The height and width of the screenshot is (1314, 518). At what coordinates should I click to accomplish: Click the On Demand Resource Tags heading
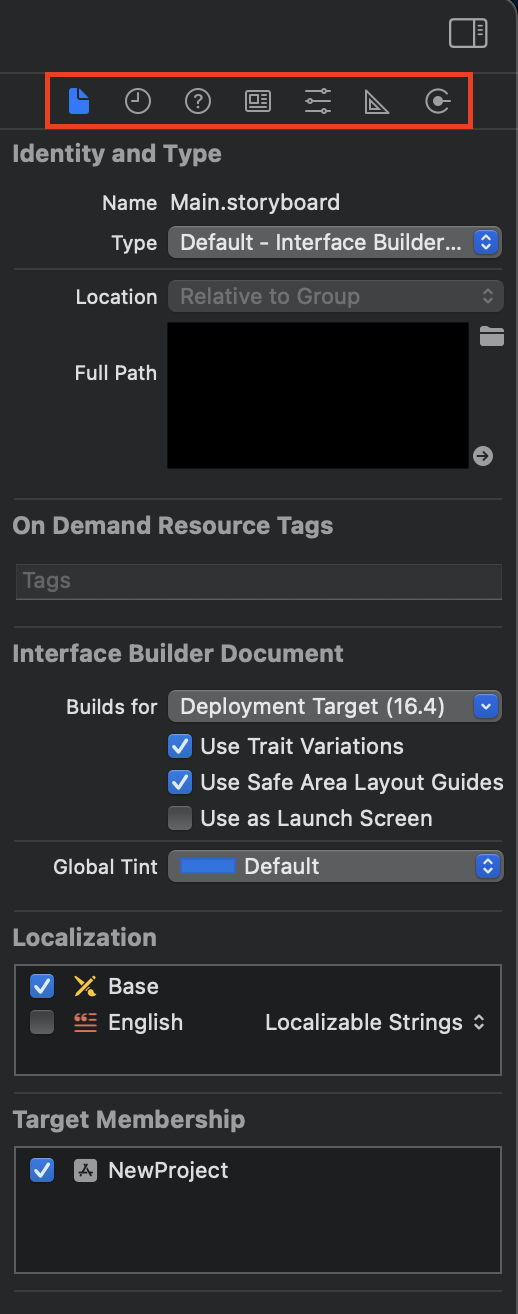pyautogui.click(x=173, y=525)
